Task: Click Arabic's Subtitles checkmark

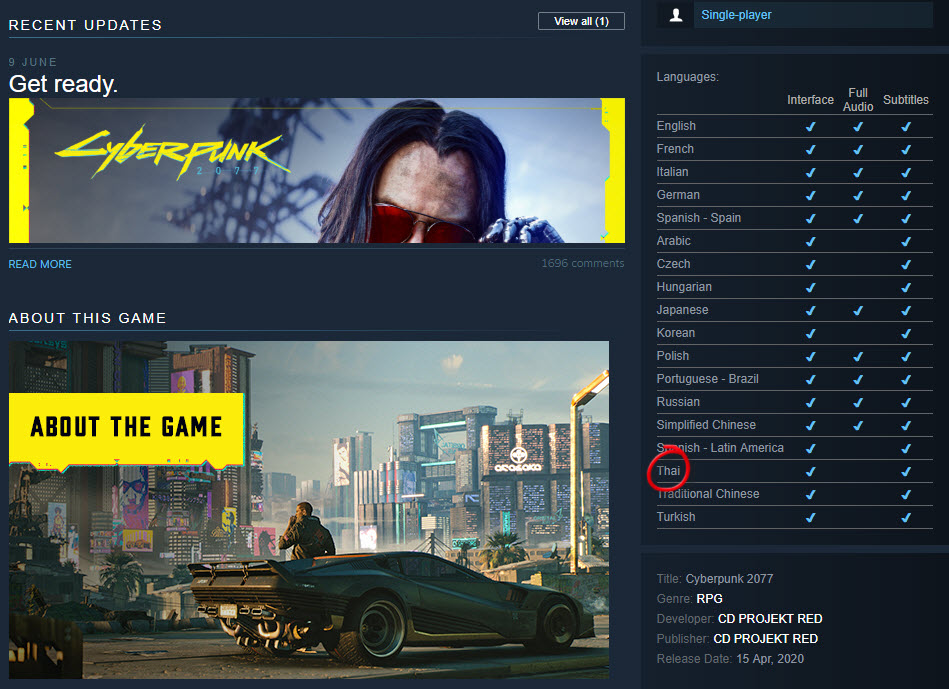Action: [x=905, y=242]
